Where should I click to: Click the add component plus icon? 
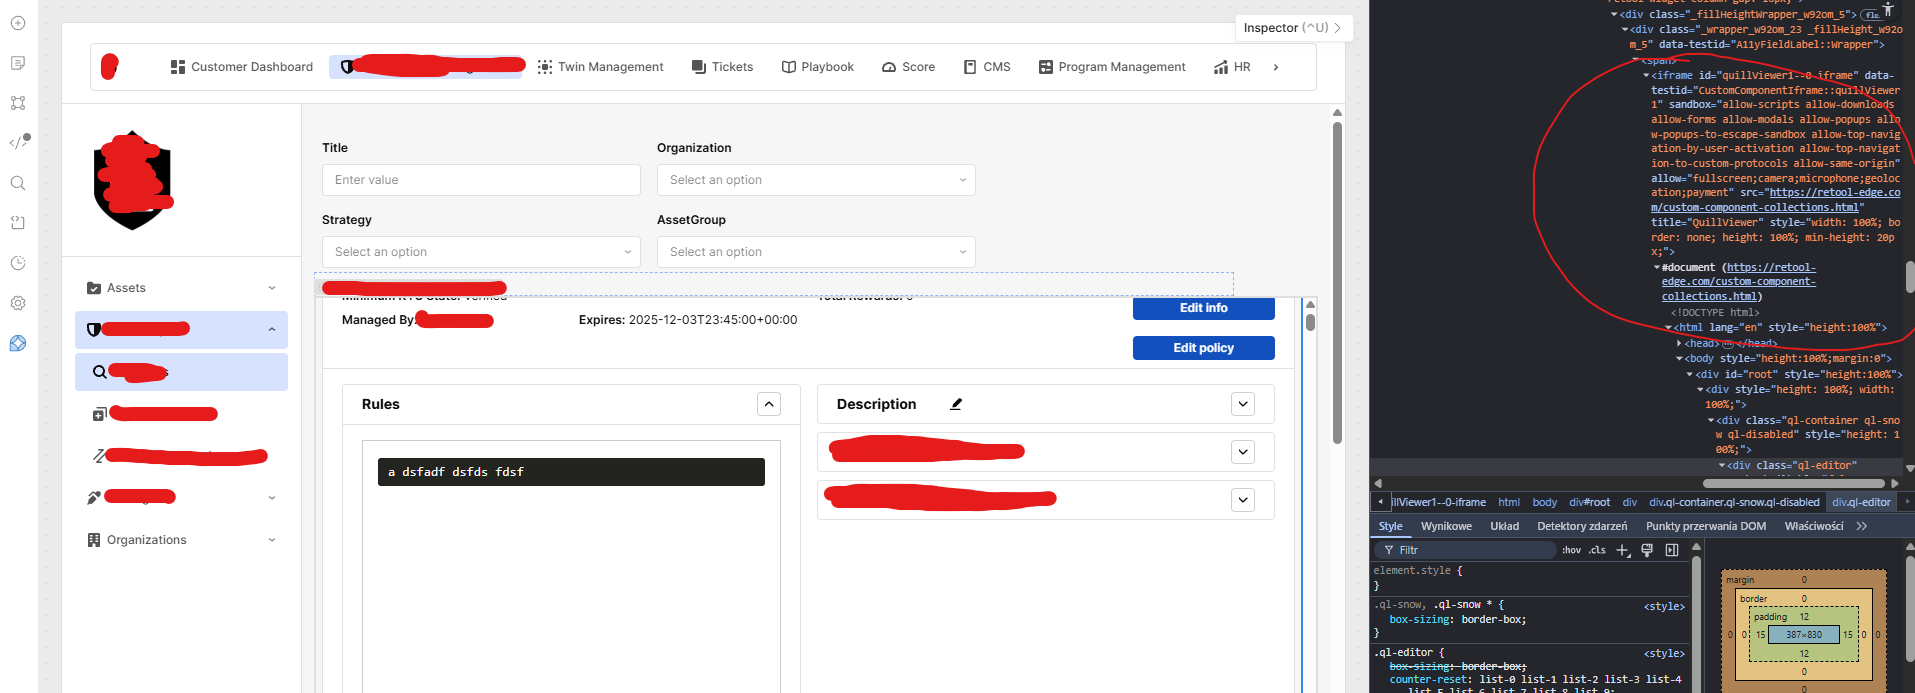point(18,23)
